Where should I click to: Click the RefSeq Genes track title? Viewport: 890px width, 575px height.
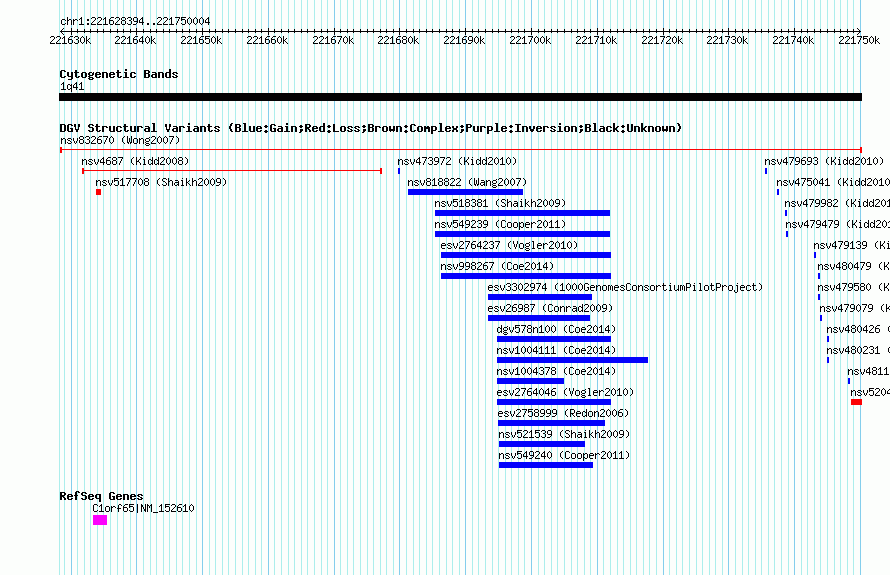click(x=101, y=496)
